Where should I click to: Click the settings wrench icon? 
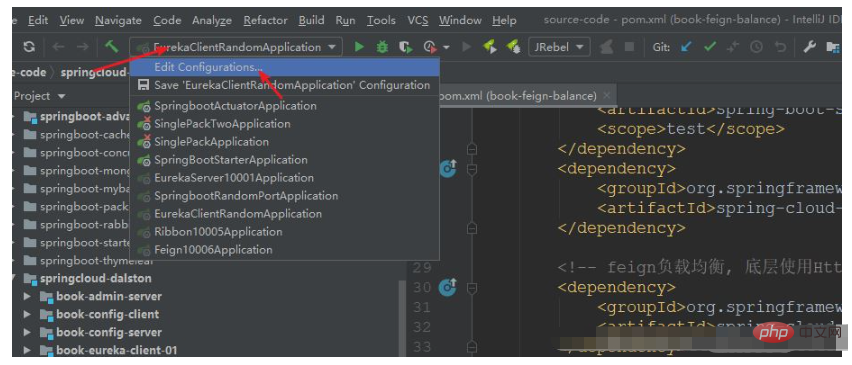tap(810, 47)
